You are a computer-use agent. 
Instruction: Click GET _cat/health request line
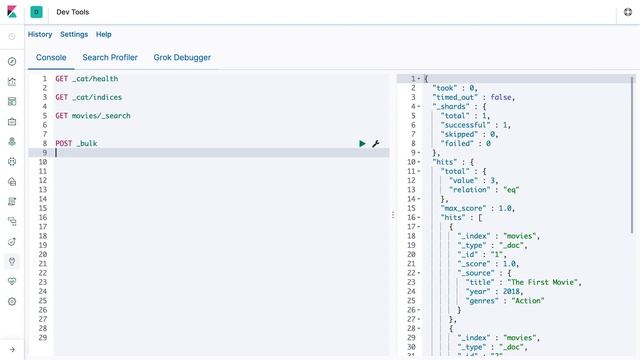87,79
